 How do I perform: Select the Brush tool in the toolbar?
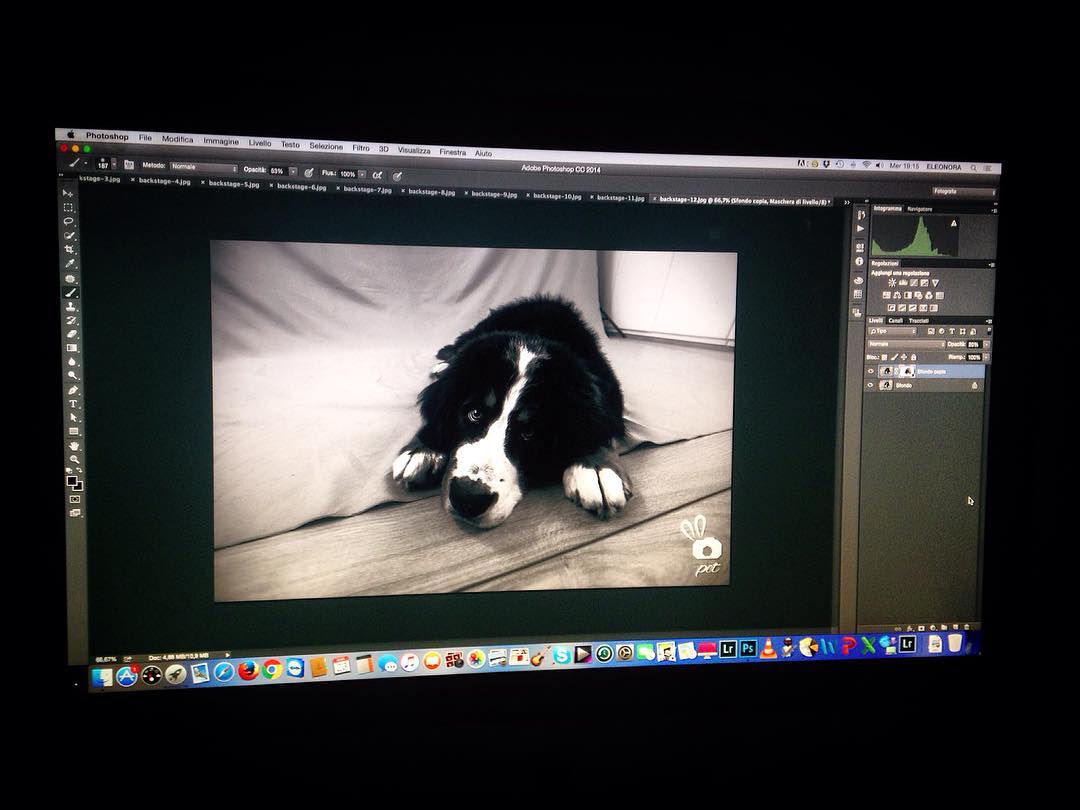click(x=70, y=293)
